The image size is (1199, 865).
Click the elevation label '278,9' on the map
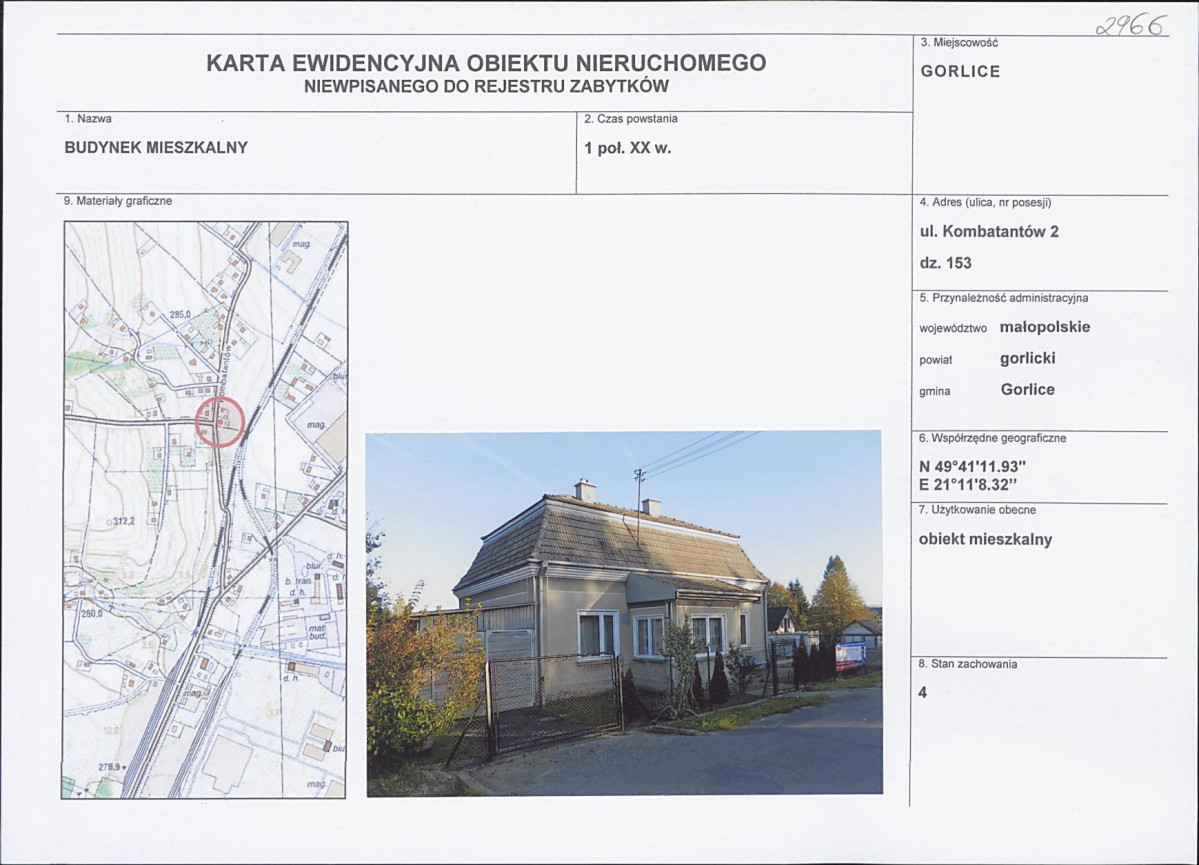click(x=110, y=766)
